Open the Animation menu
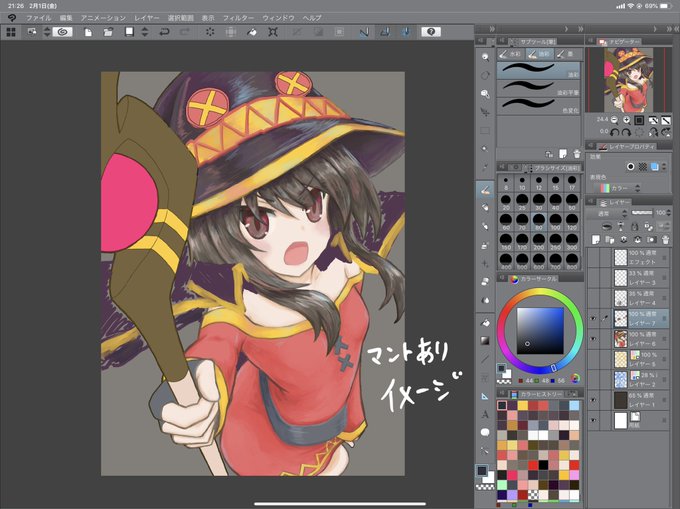 pos(103,18)
